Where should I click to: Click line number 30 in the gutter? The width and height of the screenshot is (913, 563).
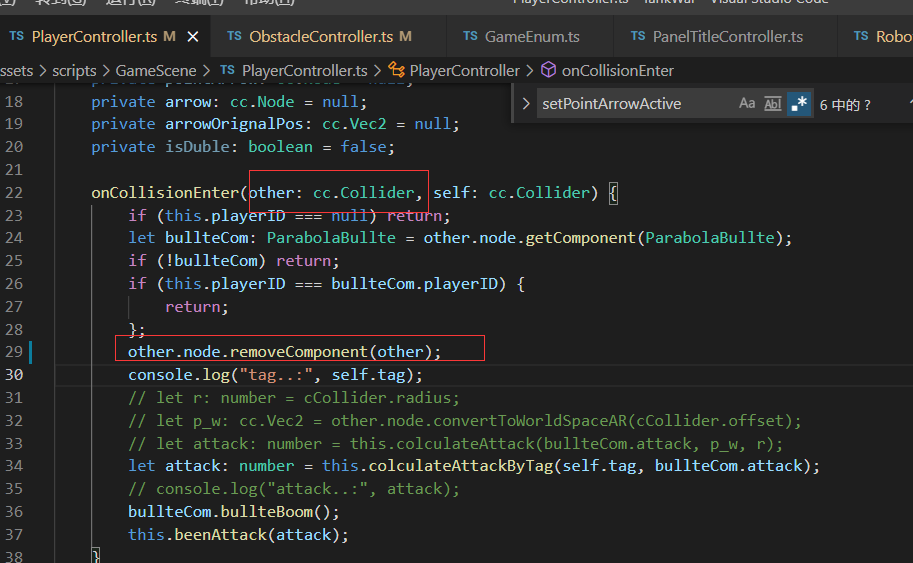(x=14, y=374)
